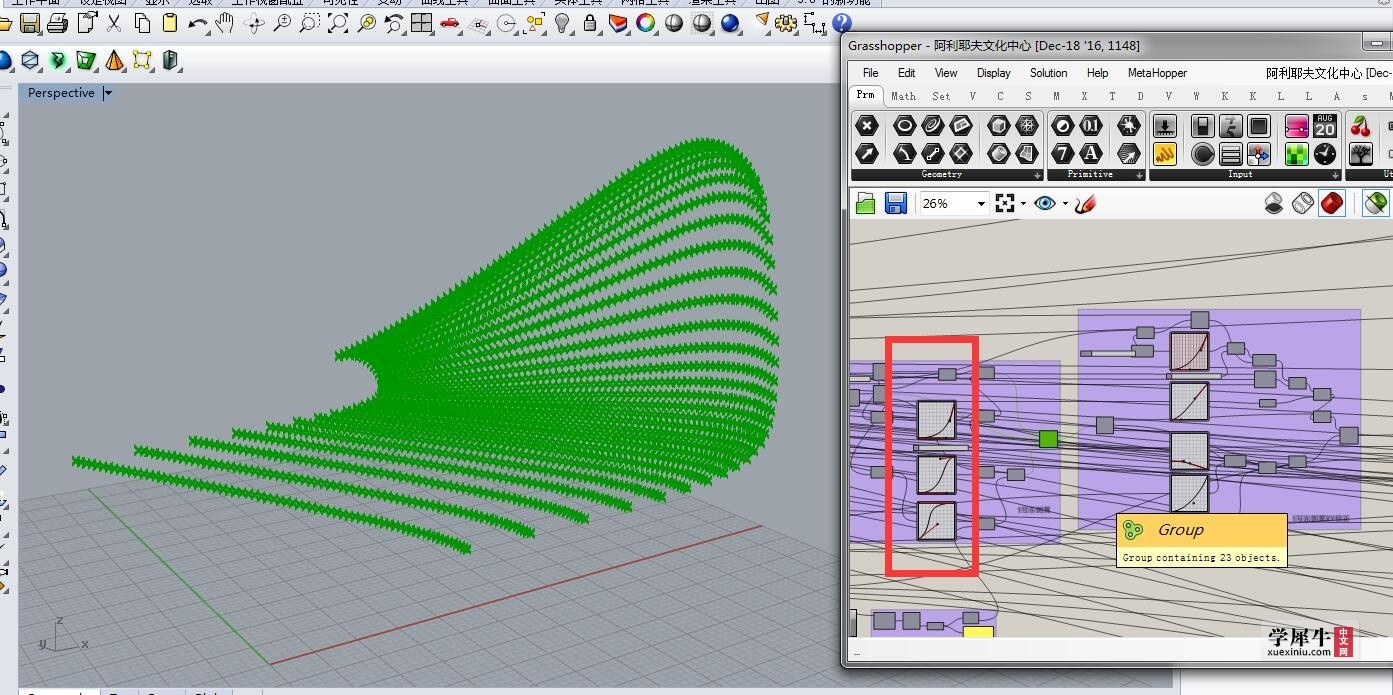This screenshot has height=695, width=1393.
Task: Select the Number 0.1 parameter icon
Action: (x=1091, y=126)
